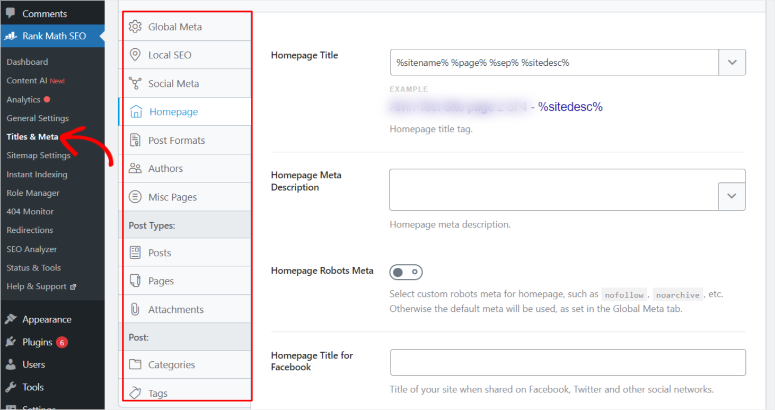Select the Post Formats tab
The image size is (775, 410).
186,140
